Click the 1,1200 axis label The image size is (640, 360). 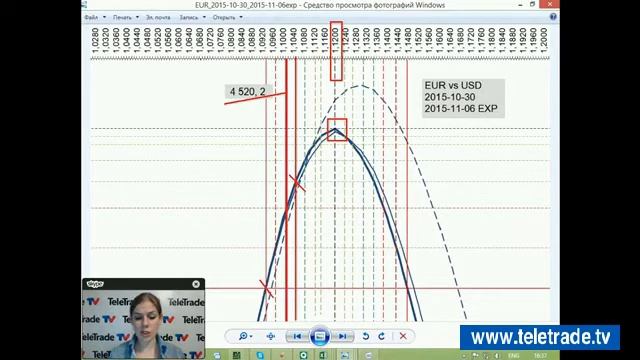(x=336, y=40)
